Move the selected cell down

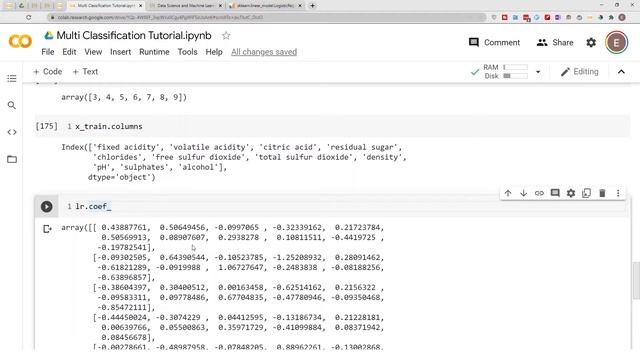(x=523, y=193)
